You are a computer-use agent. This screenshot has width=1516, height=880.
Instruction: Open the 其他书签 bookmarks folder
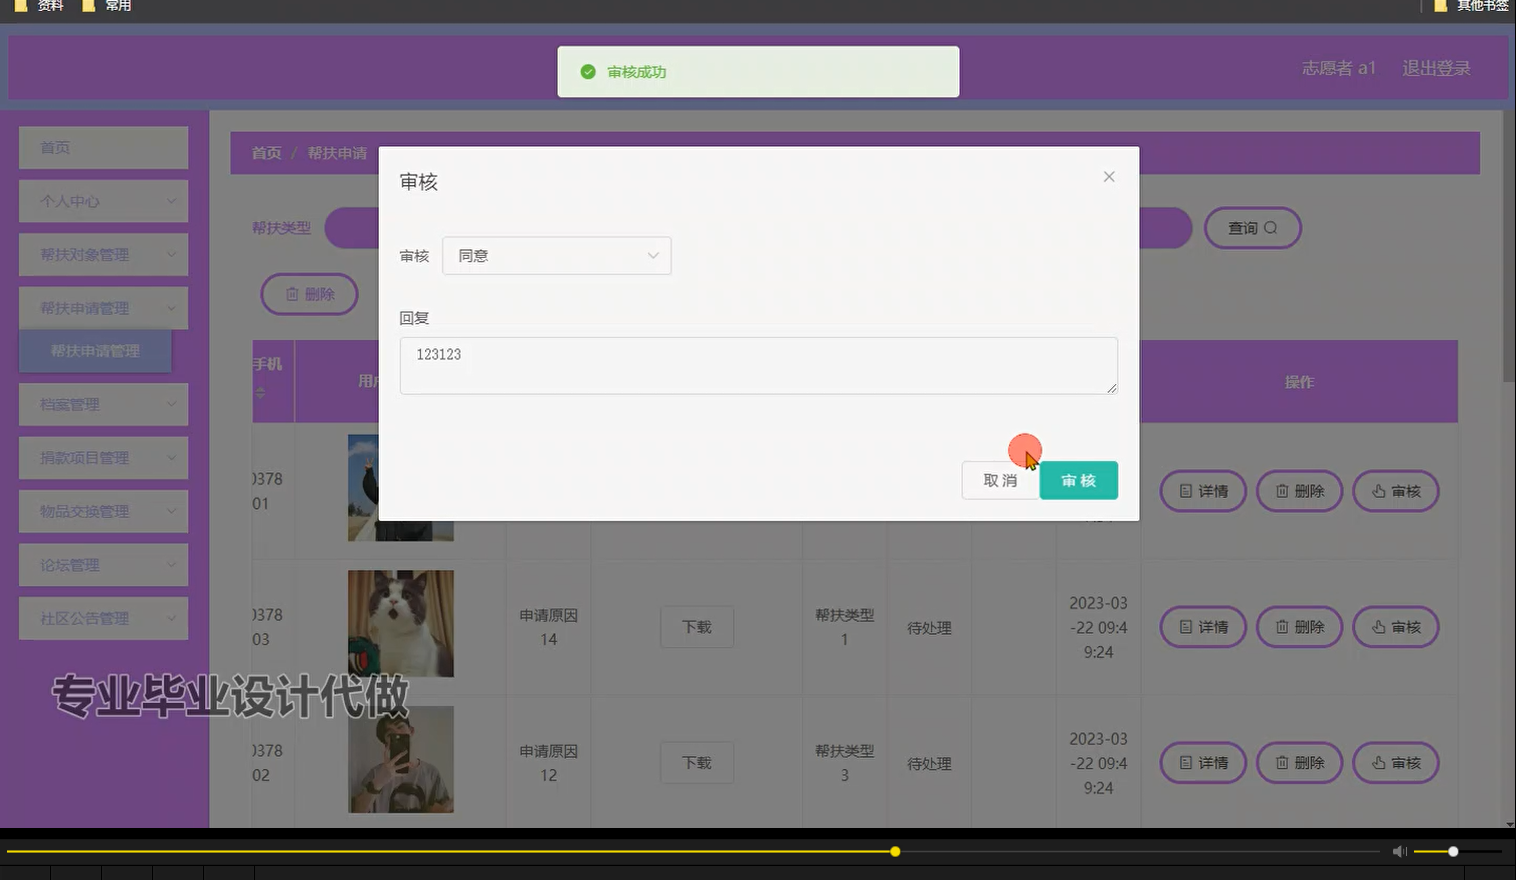pos(1471,6)
